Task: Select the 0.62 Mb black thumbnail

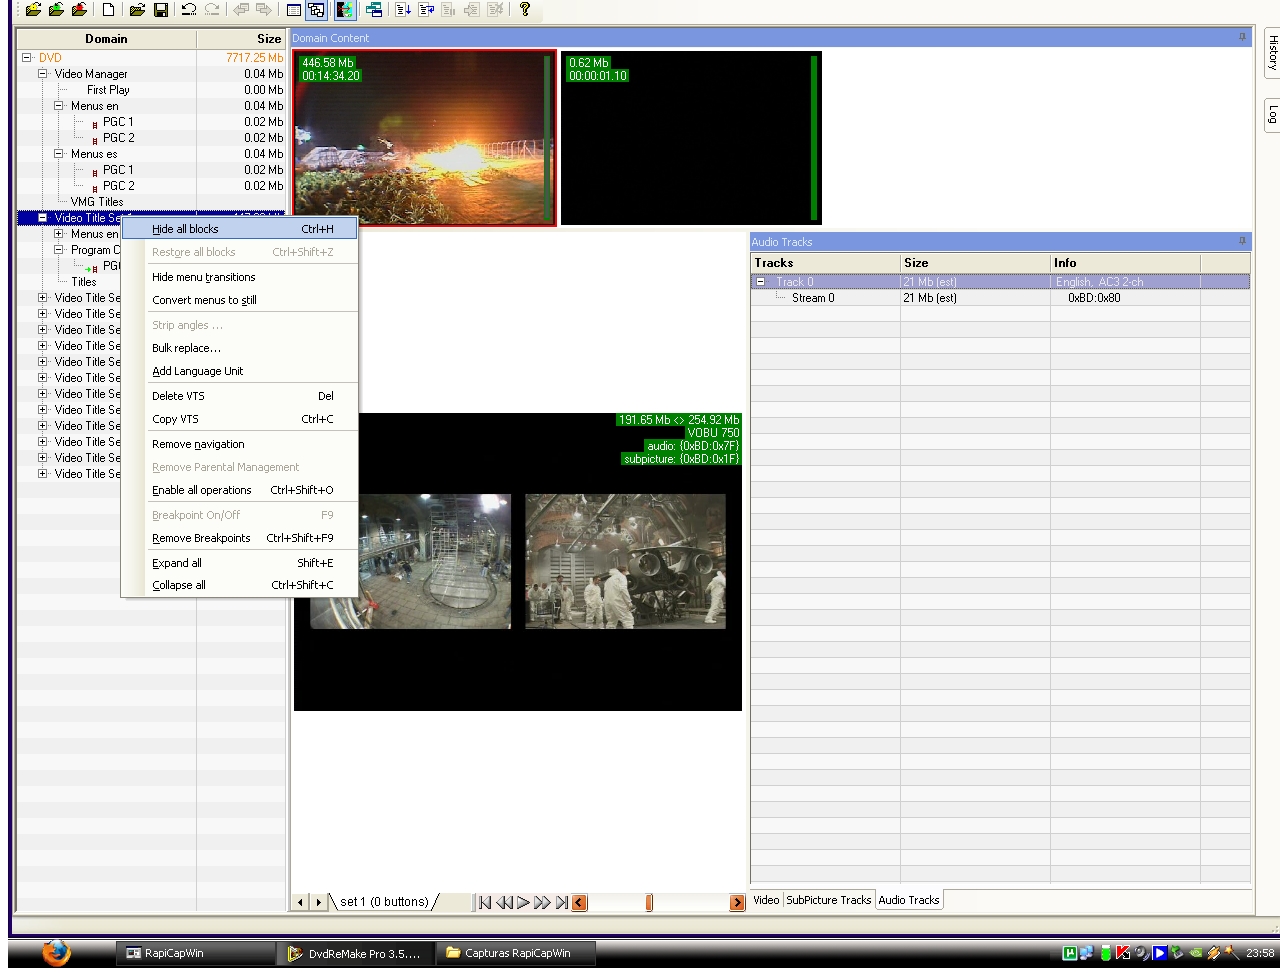Action: [691, 138]
